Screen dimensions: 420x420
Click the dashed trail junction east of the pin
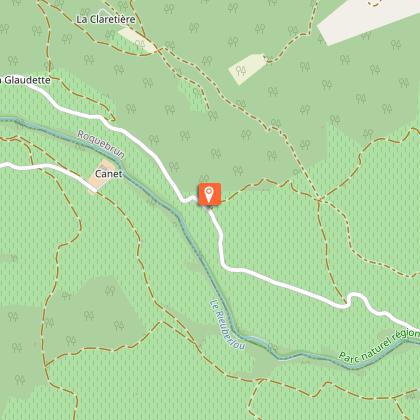[x=319, y=199]
